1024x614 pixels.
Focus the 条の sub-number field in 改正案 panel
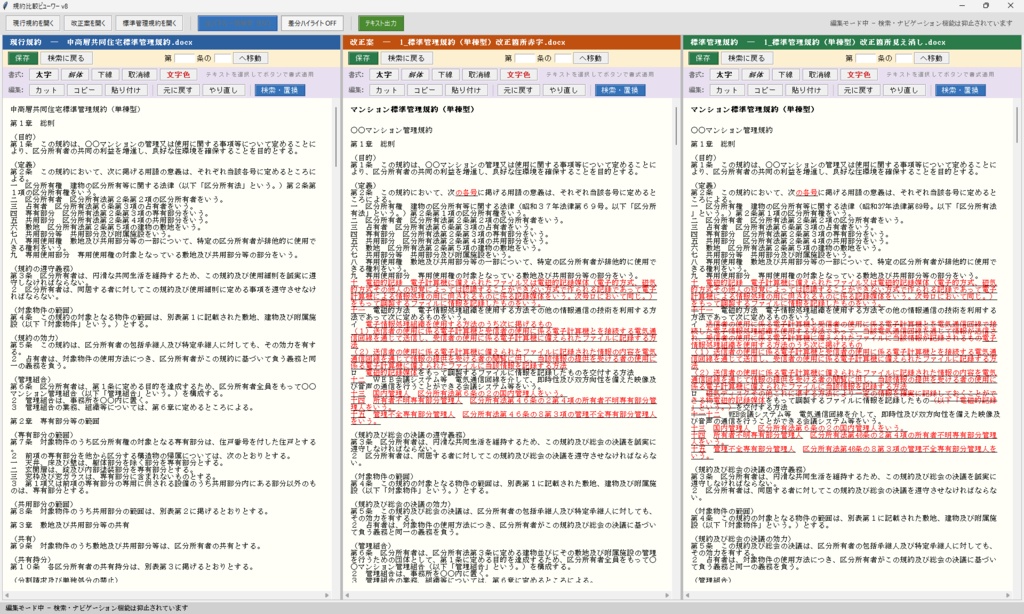pyautogui.click(x=564, y=58)
